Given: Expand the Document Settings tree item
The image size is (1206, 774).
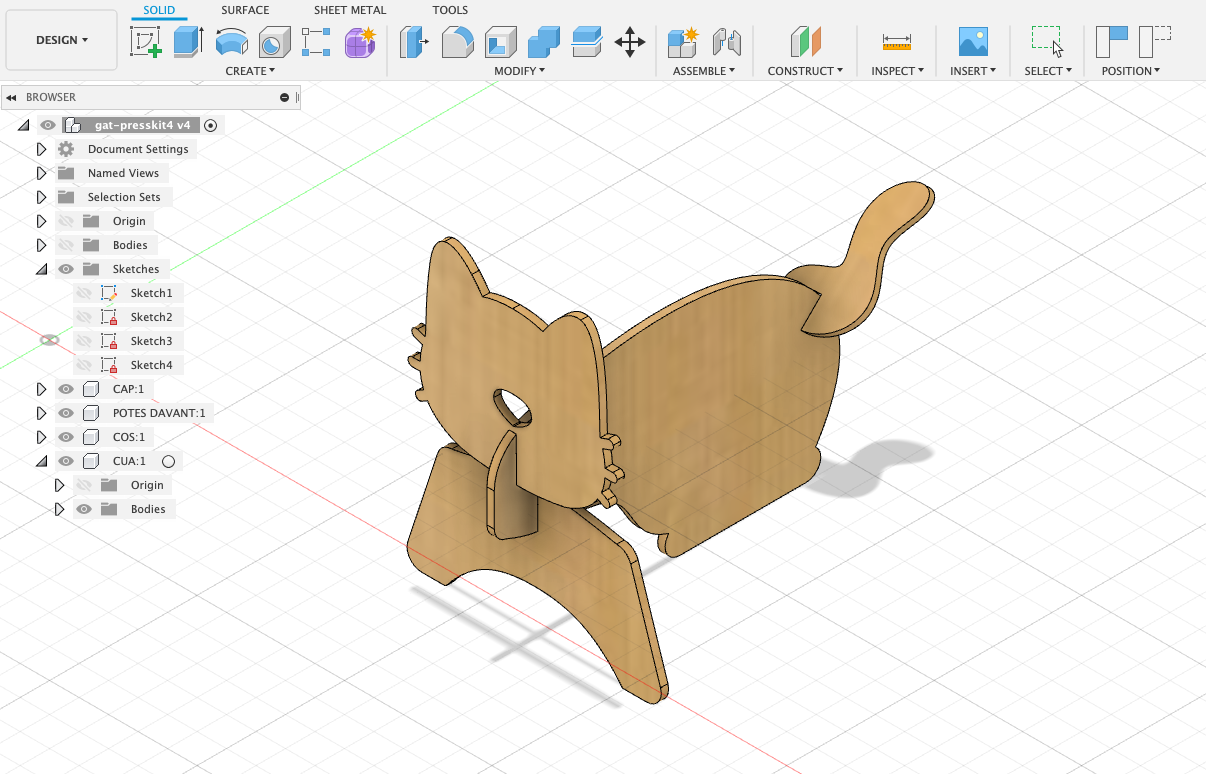Looking at the screenshot, I should coord(40,148).
